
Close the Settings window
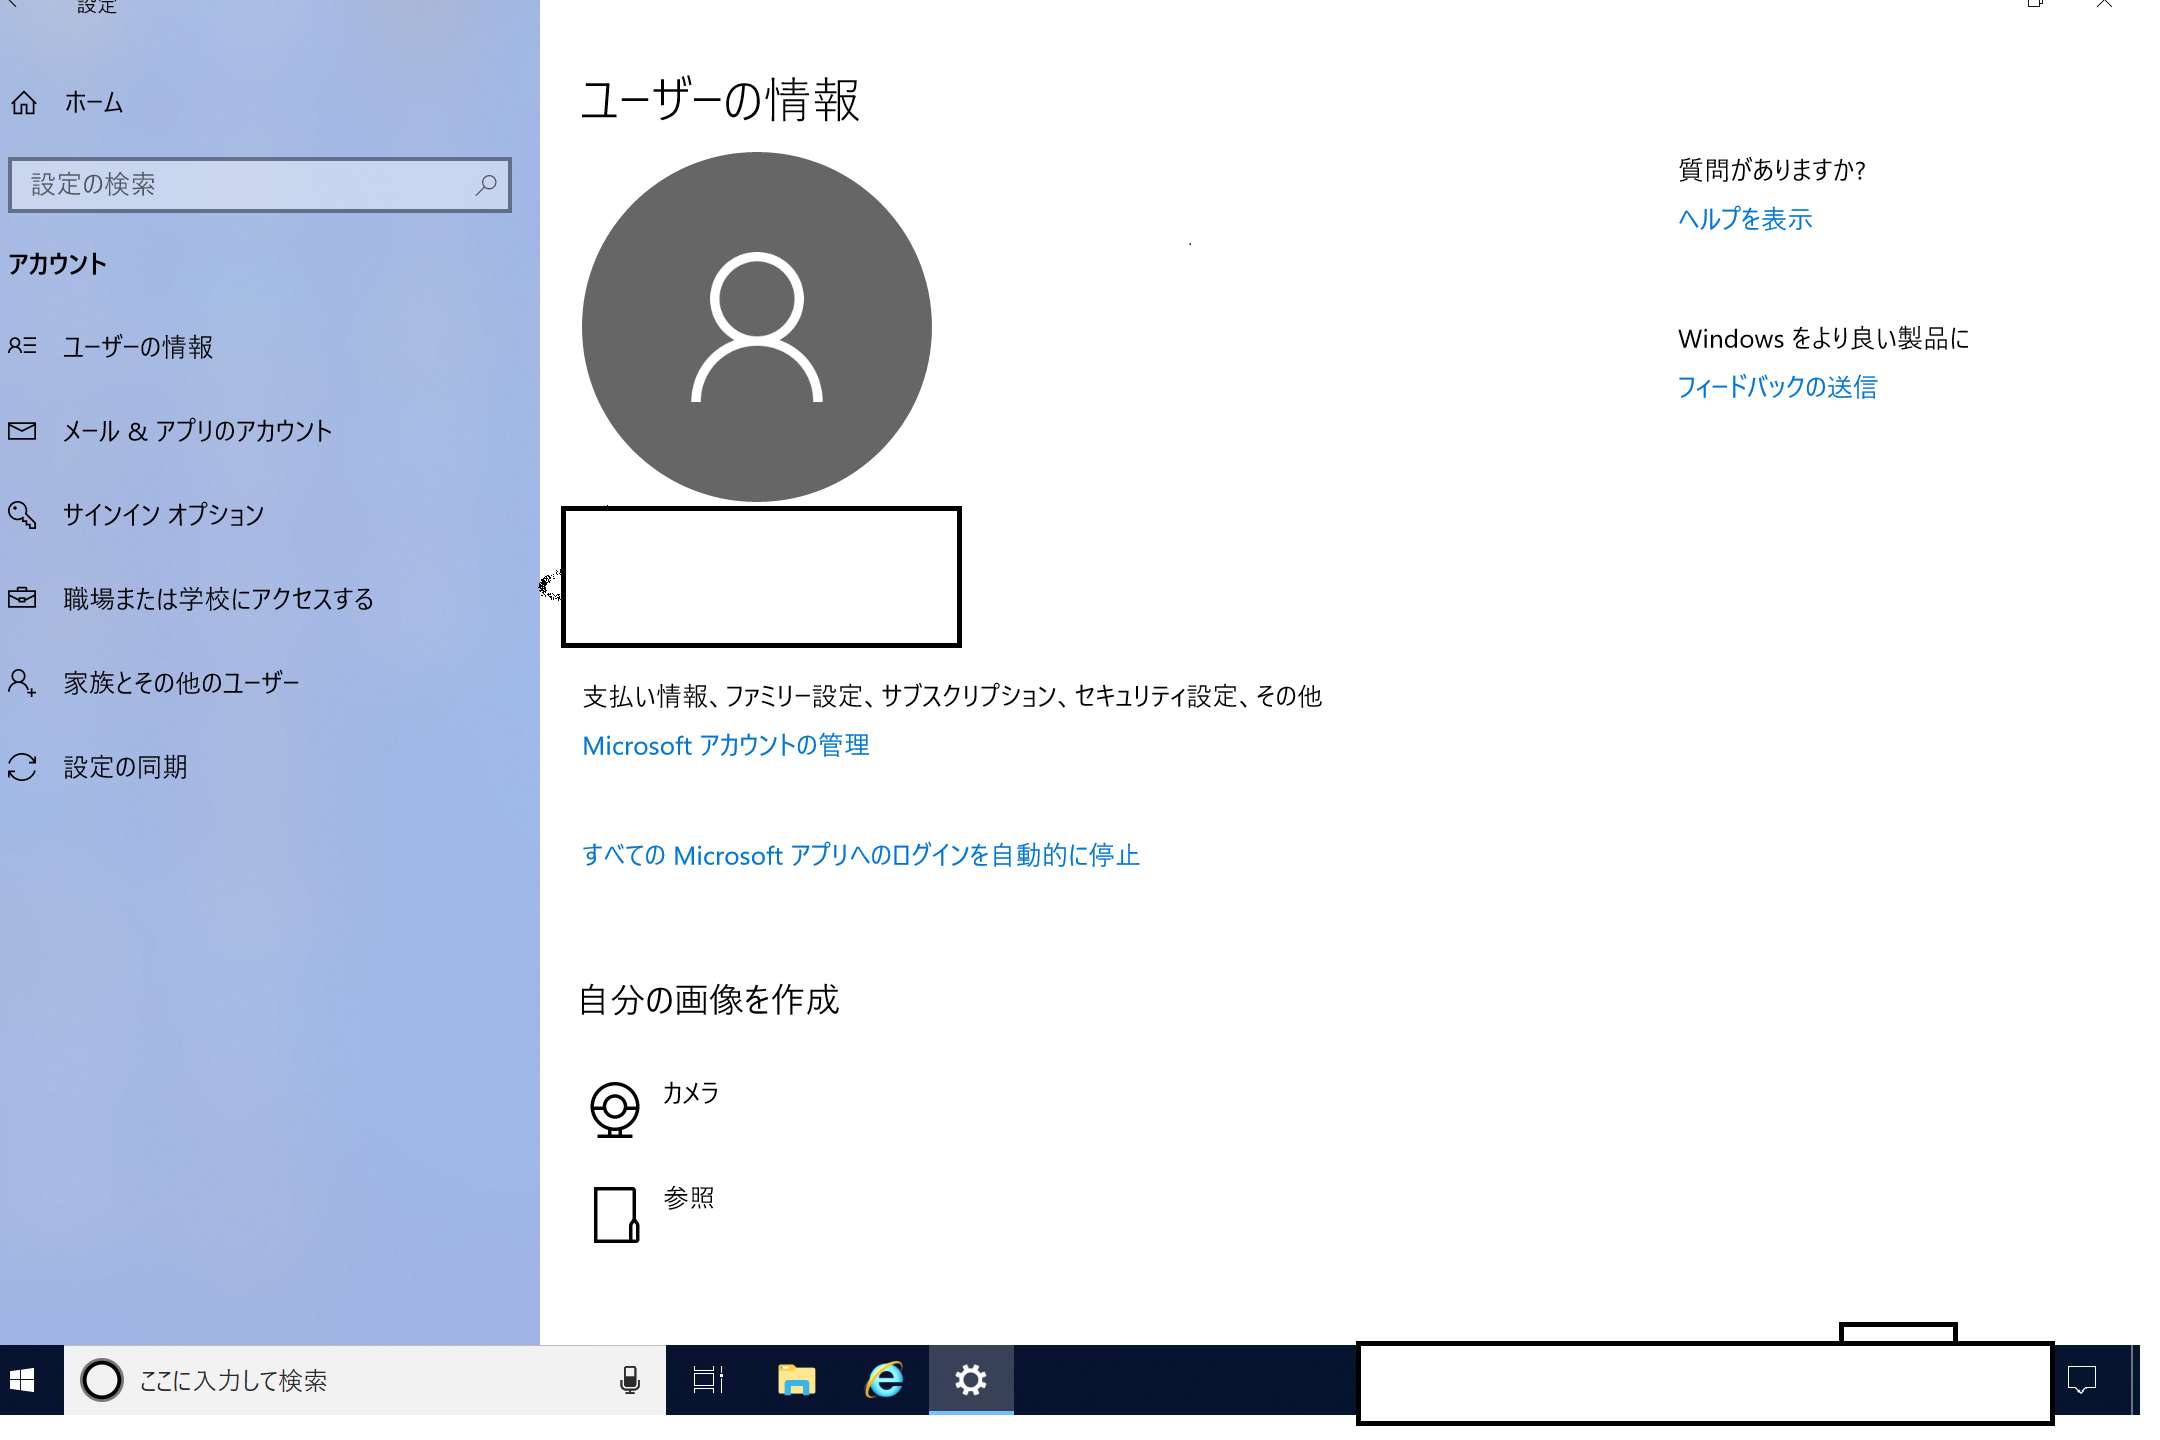[2104, 4]
